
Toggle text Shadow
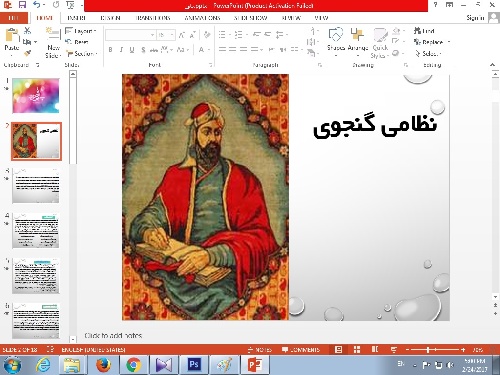(143, 50)
